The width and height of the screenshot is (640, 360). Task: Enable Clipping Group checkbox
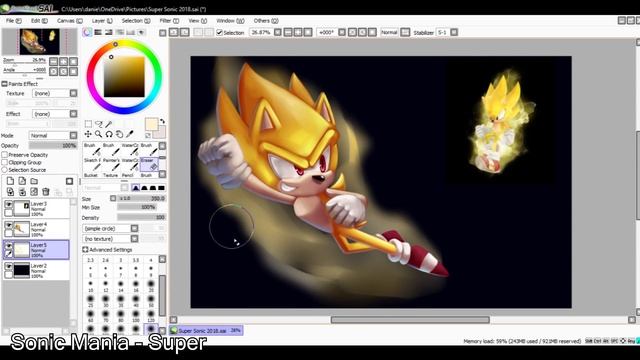pyautogui.click(x=5, y=162)
